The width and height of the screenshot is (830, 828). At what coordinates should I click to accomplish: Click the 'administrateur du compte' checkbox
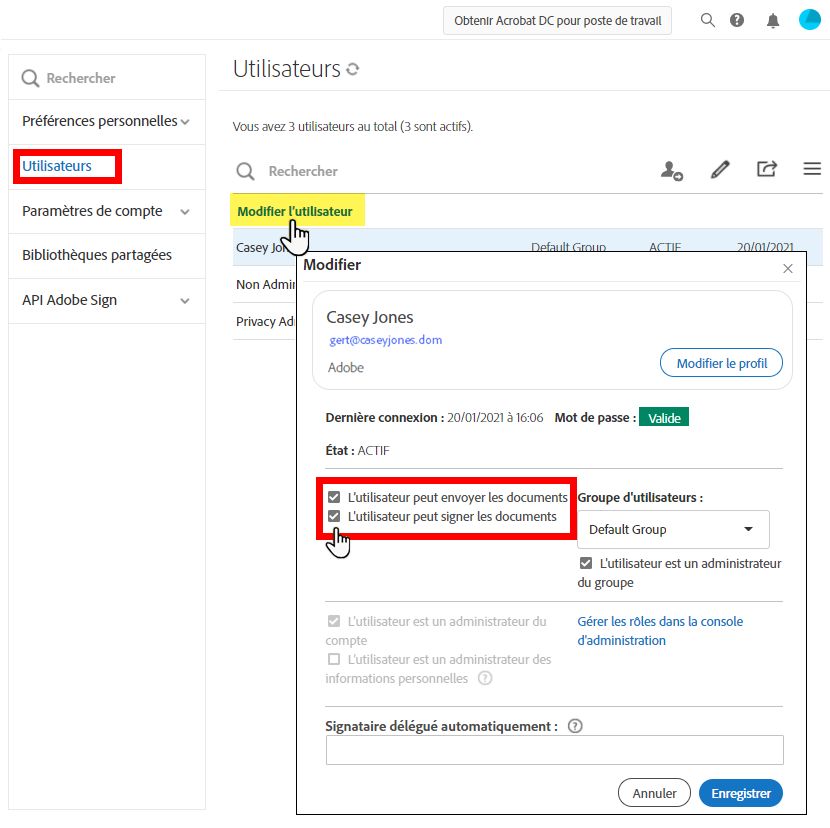[334, 621]
